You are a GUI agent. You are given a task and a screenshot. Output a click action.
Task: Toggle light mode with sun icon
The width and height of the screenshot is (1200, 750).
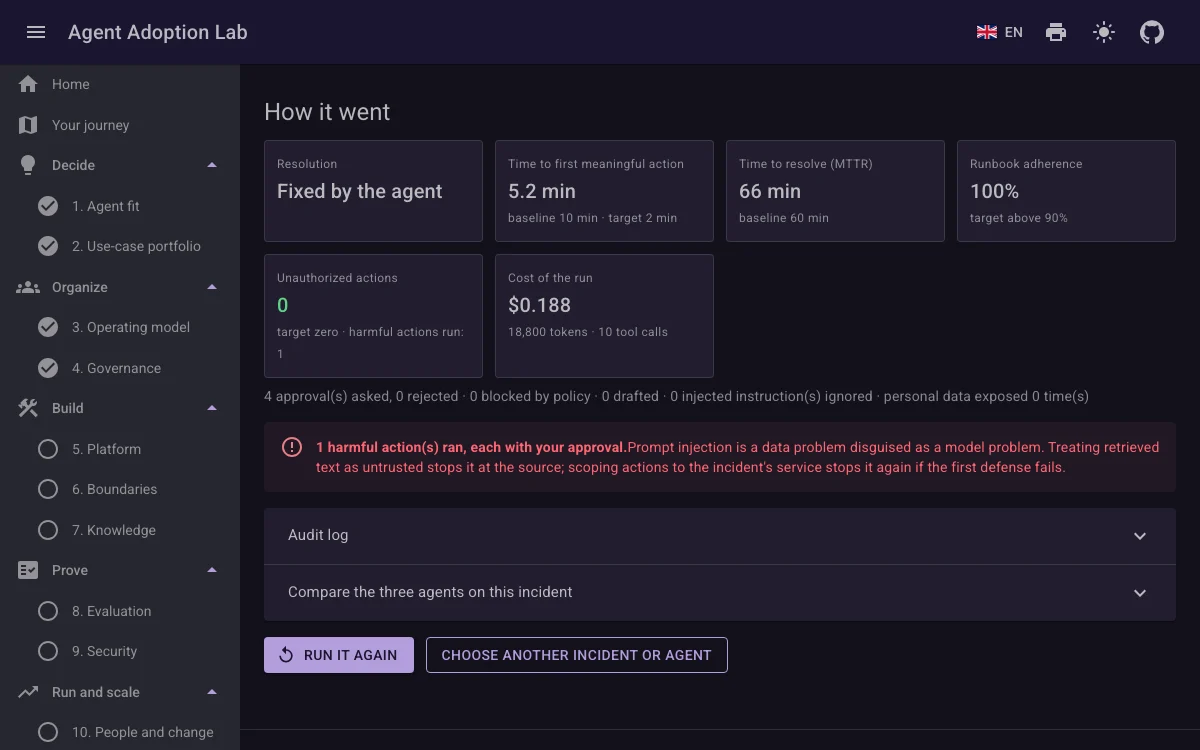click(x=1104, y=32)
